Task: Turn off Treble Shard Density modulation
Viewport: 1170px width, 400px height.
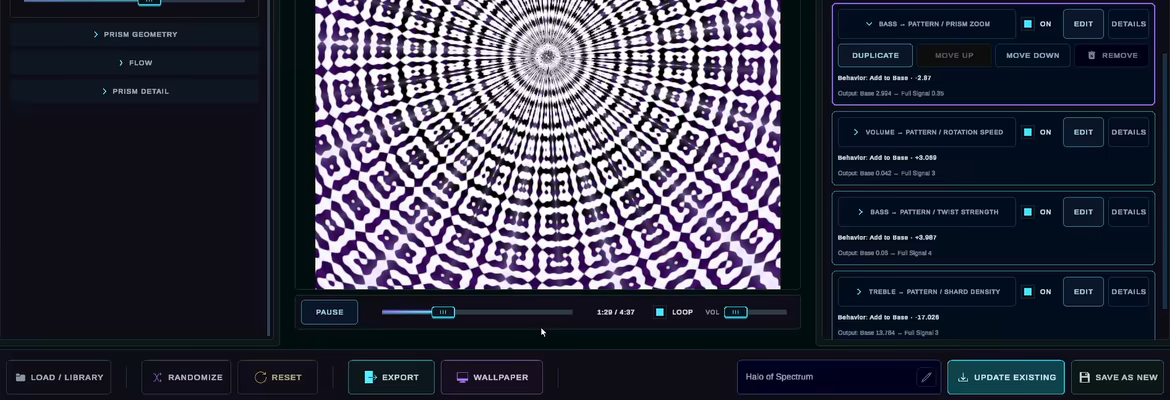Action: (x=1027, y=292)
